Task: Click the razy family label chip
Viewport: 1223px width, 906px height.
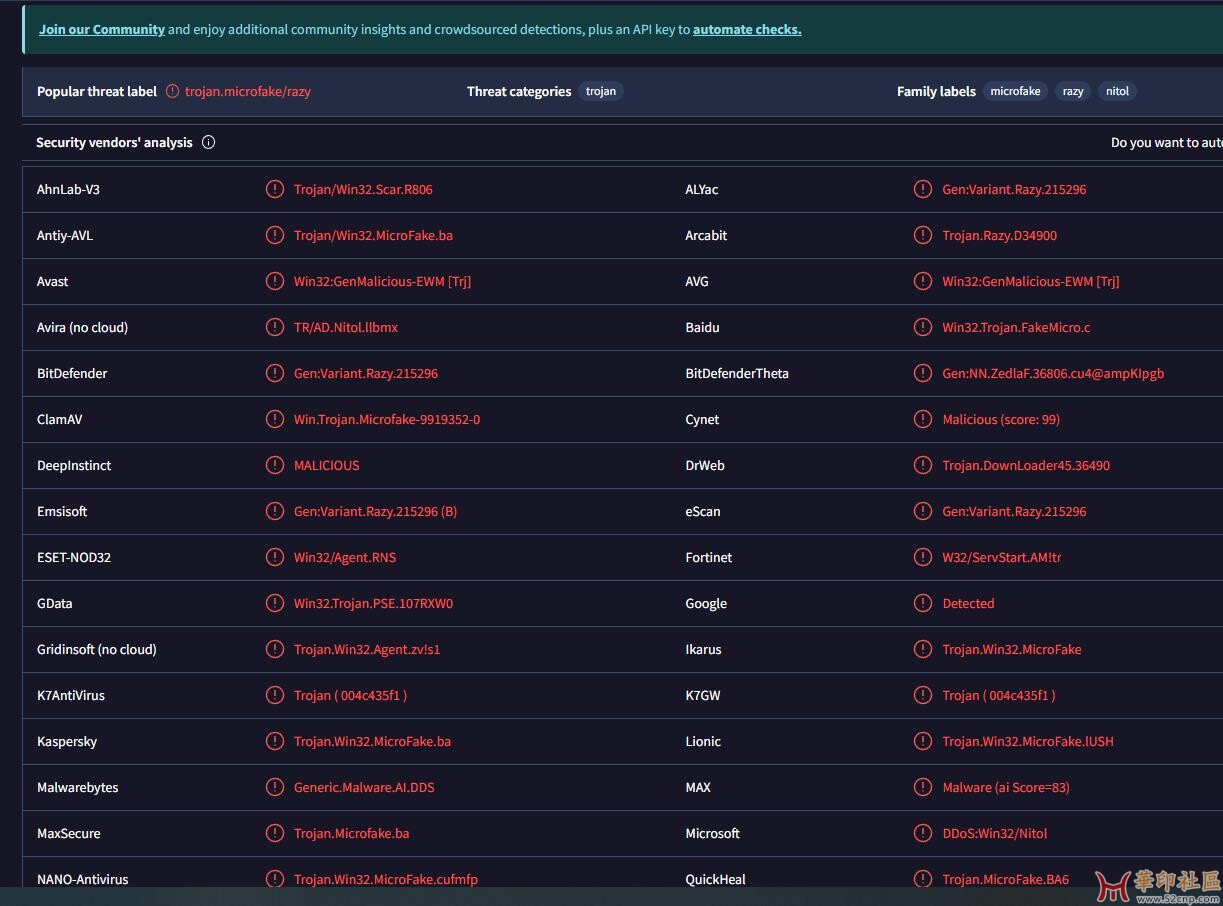Action: point(1073,91)
